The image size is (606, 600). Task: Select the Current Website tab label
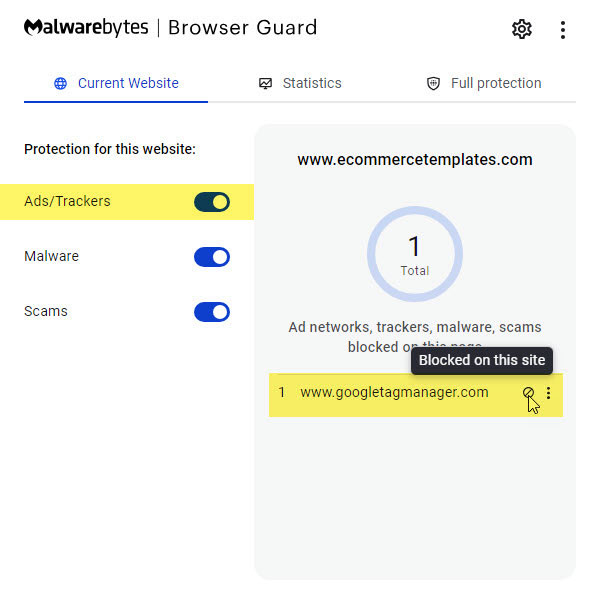128,84
